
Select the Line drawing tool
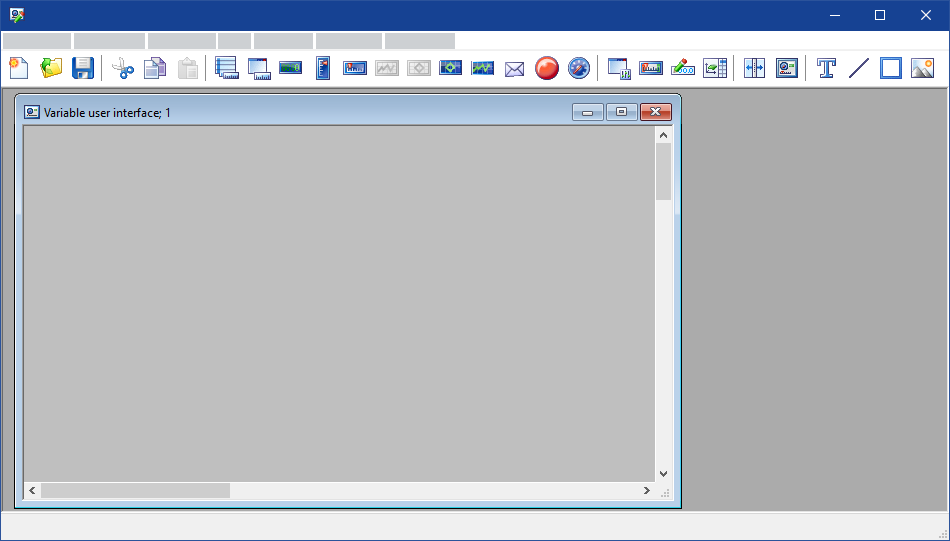[x=859, y=68]
